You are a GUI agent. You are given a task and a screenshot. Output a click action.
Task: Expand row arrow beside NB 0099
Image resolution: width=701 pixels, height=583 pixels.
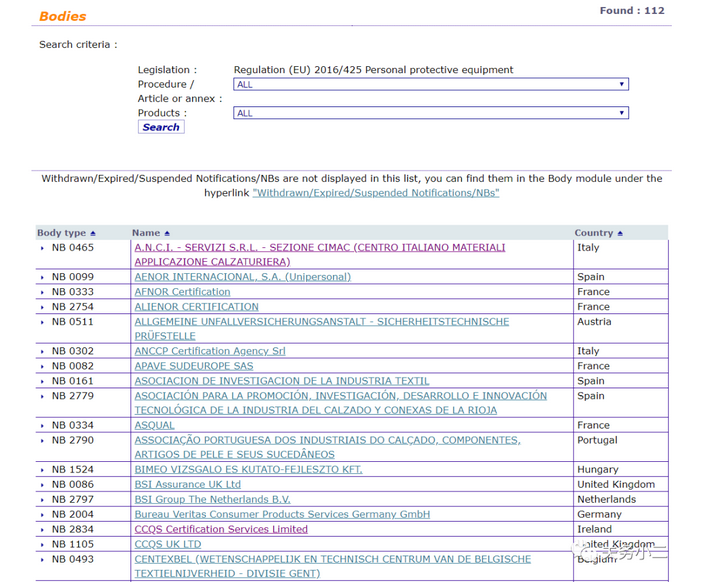pos(43,278)
